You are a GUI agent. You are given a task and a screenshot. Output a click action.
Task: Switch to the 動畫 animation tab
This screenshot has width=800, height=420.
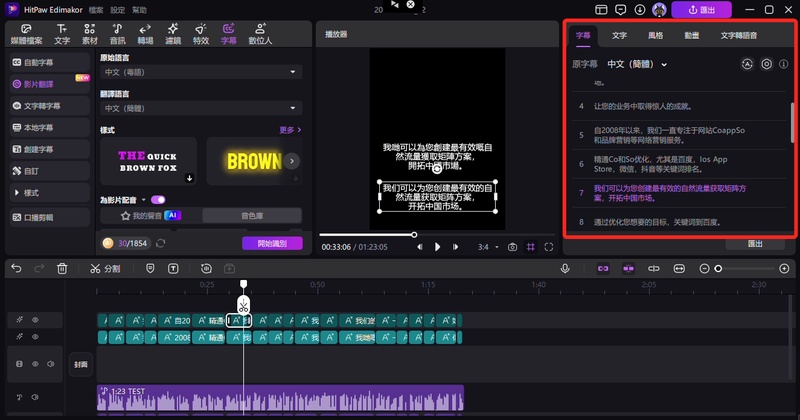pos(692,35)
